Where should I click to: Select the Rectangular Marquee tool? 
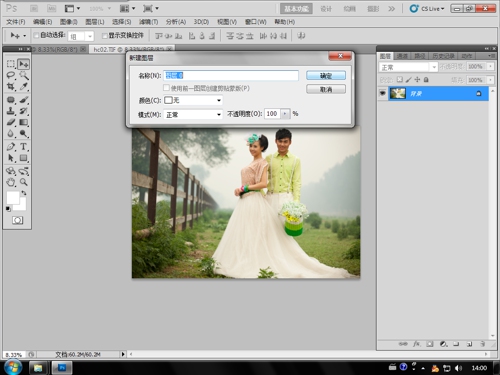tap(11, 64)
